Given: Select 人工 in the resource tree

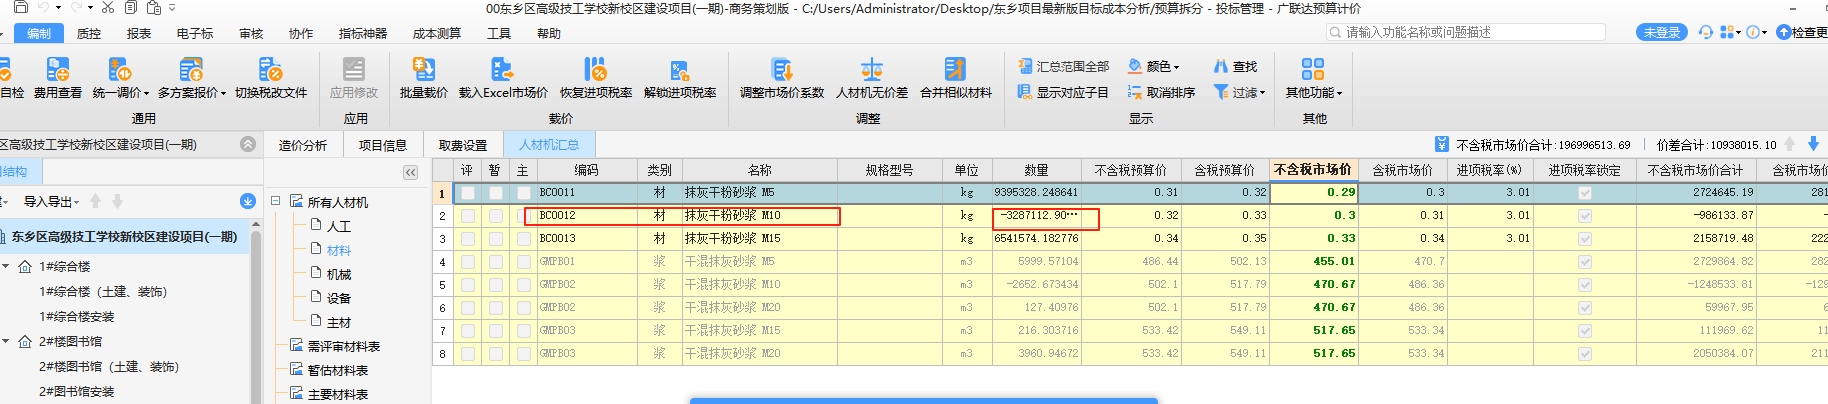Looking at the screenshot, I should point(339,226).
